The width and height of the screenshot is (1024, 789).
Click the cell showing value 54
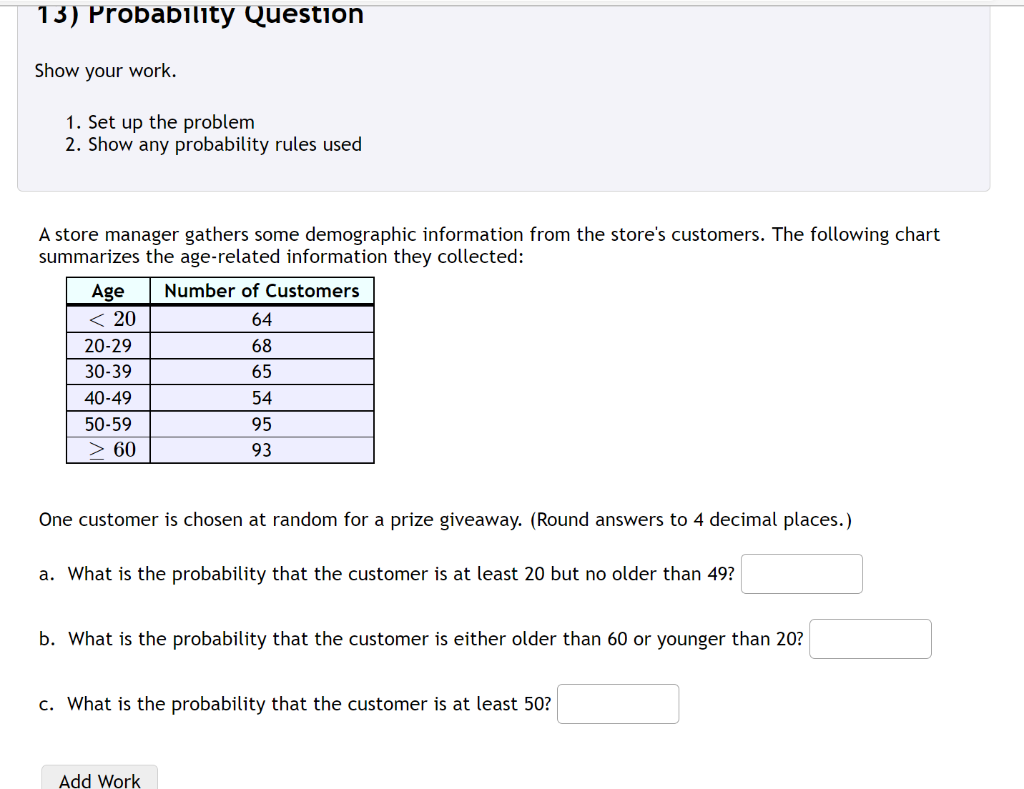262,397
